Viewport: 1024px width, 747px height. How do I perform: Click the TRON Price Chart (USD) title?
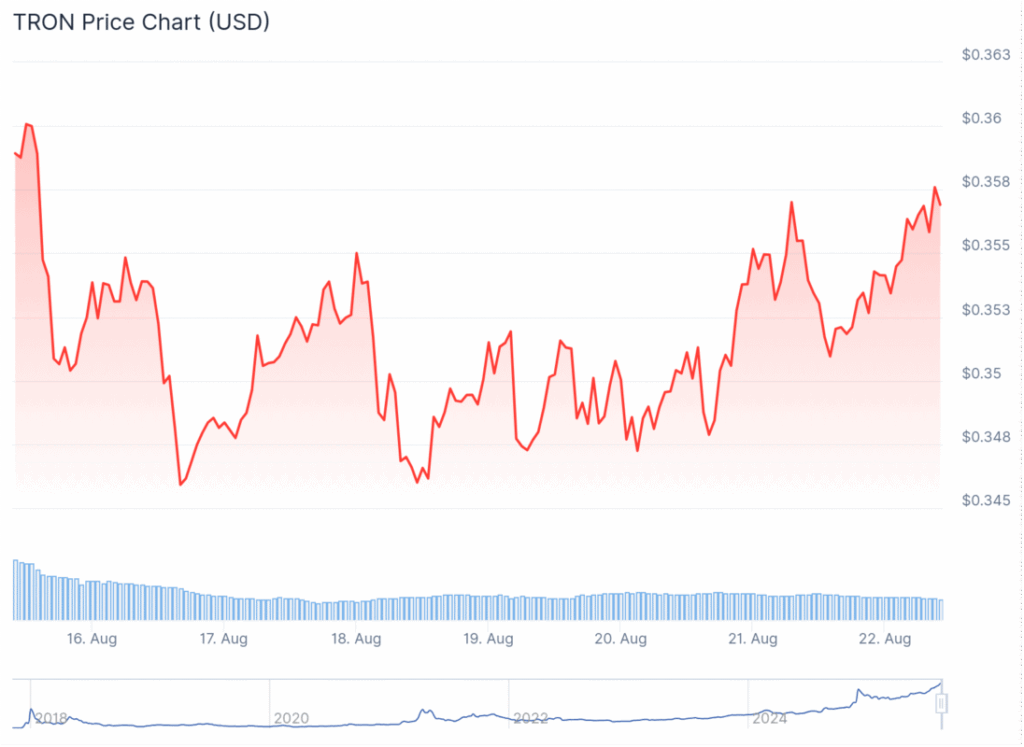point(141,22)
